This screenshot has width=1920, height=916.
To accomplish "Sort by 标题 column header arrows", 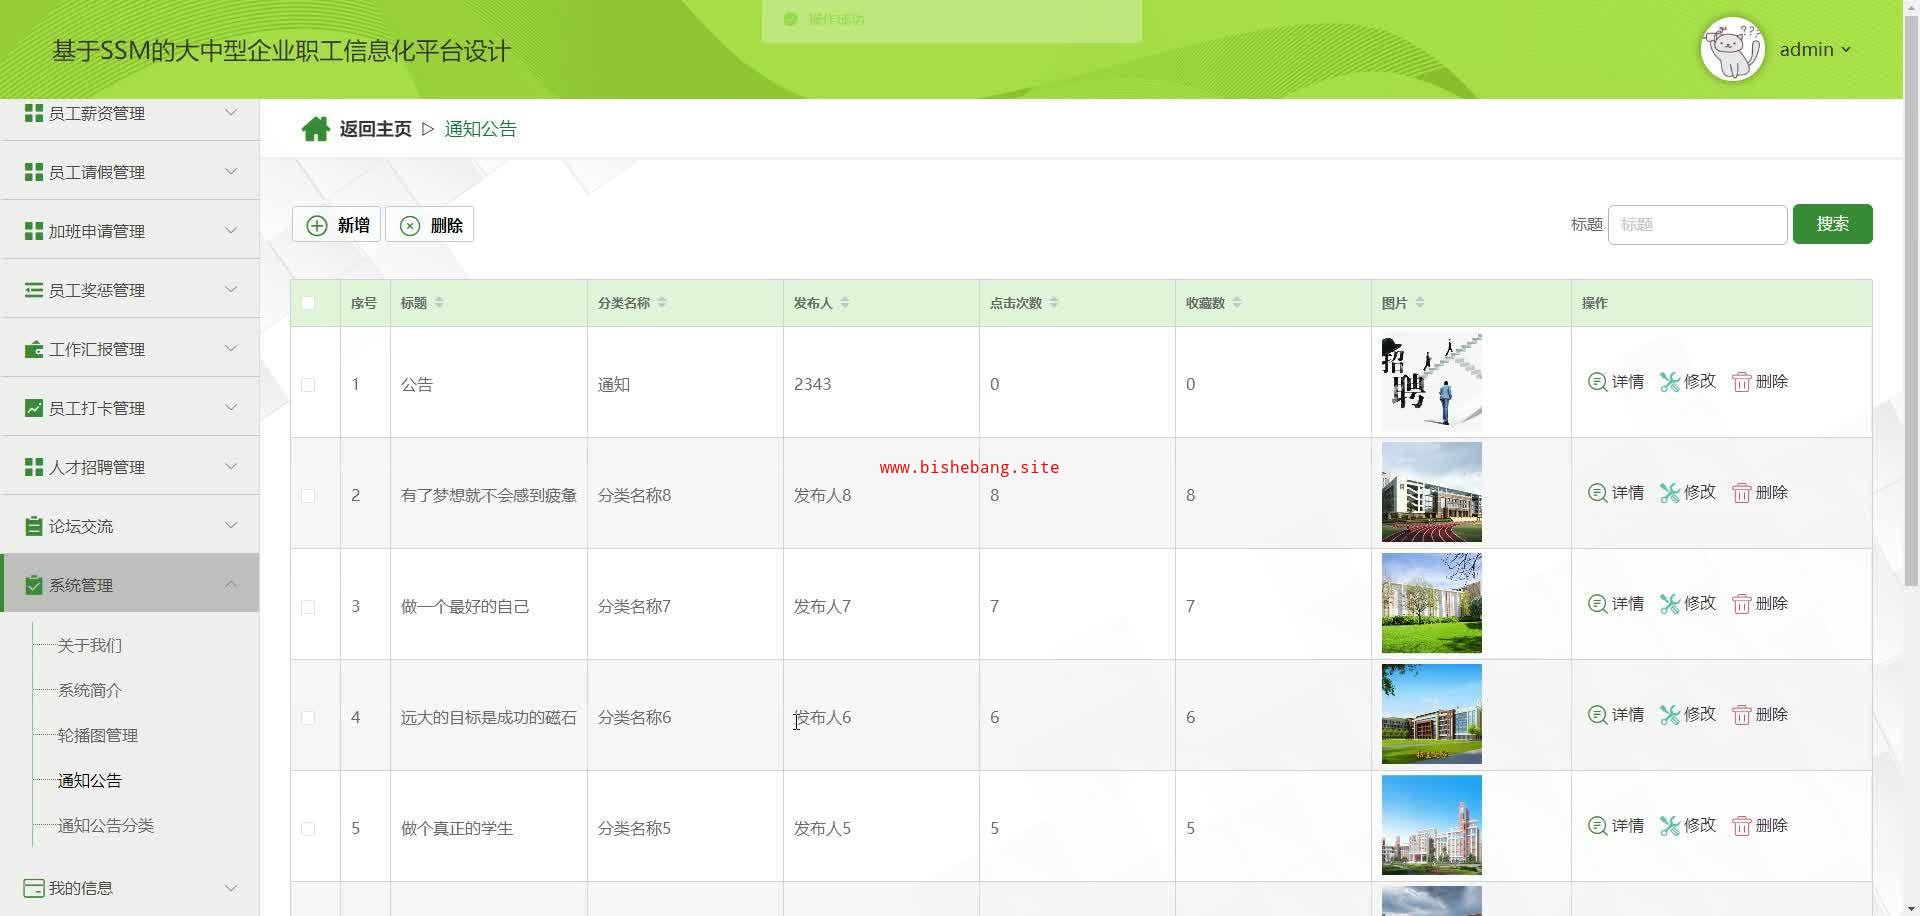I will (439, 303).
